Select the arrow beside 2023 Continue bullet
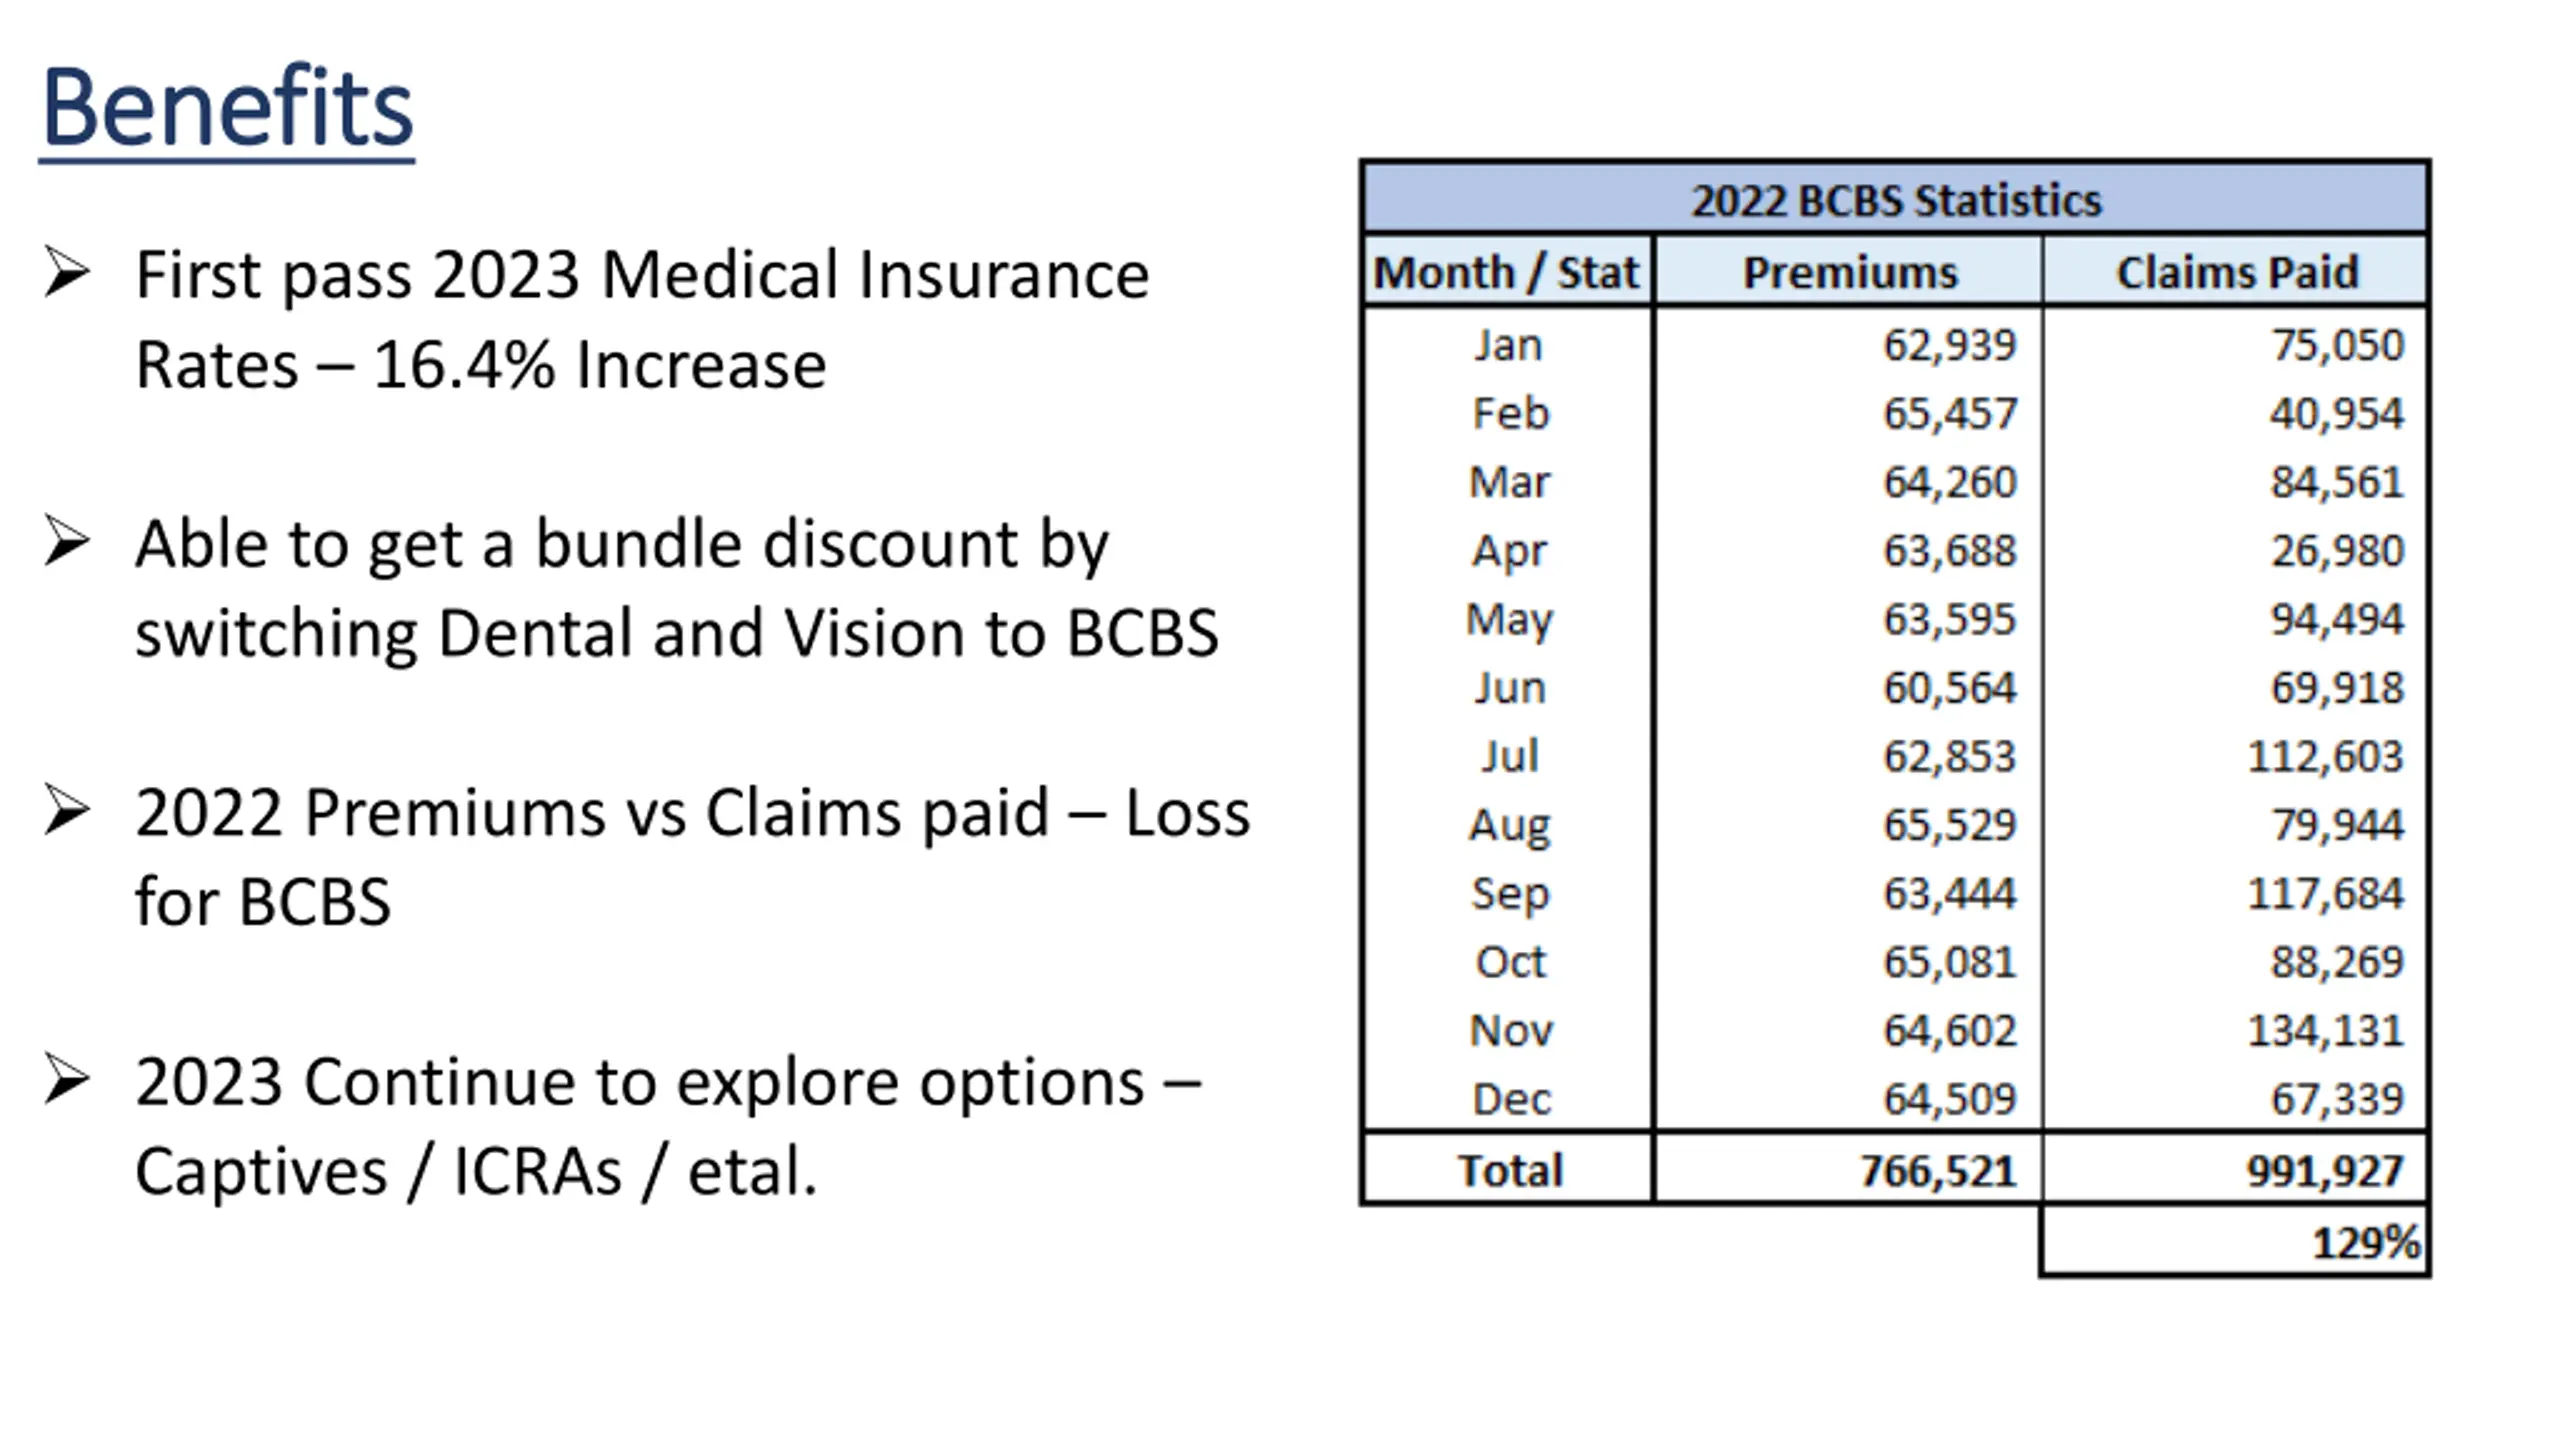Viewport: 2560px width, 1440px height. pos(67,1080)
